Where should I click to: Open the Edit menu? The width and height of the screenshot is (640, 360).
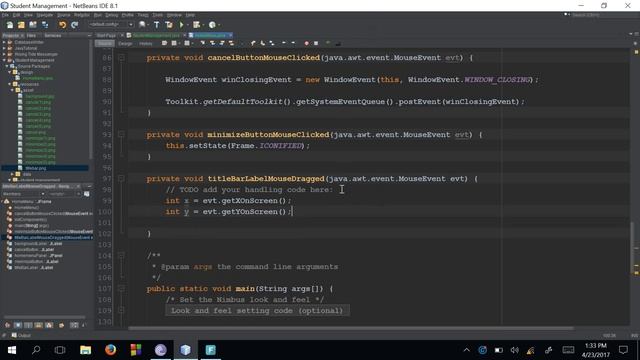pos(16,15)
